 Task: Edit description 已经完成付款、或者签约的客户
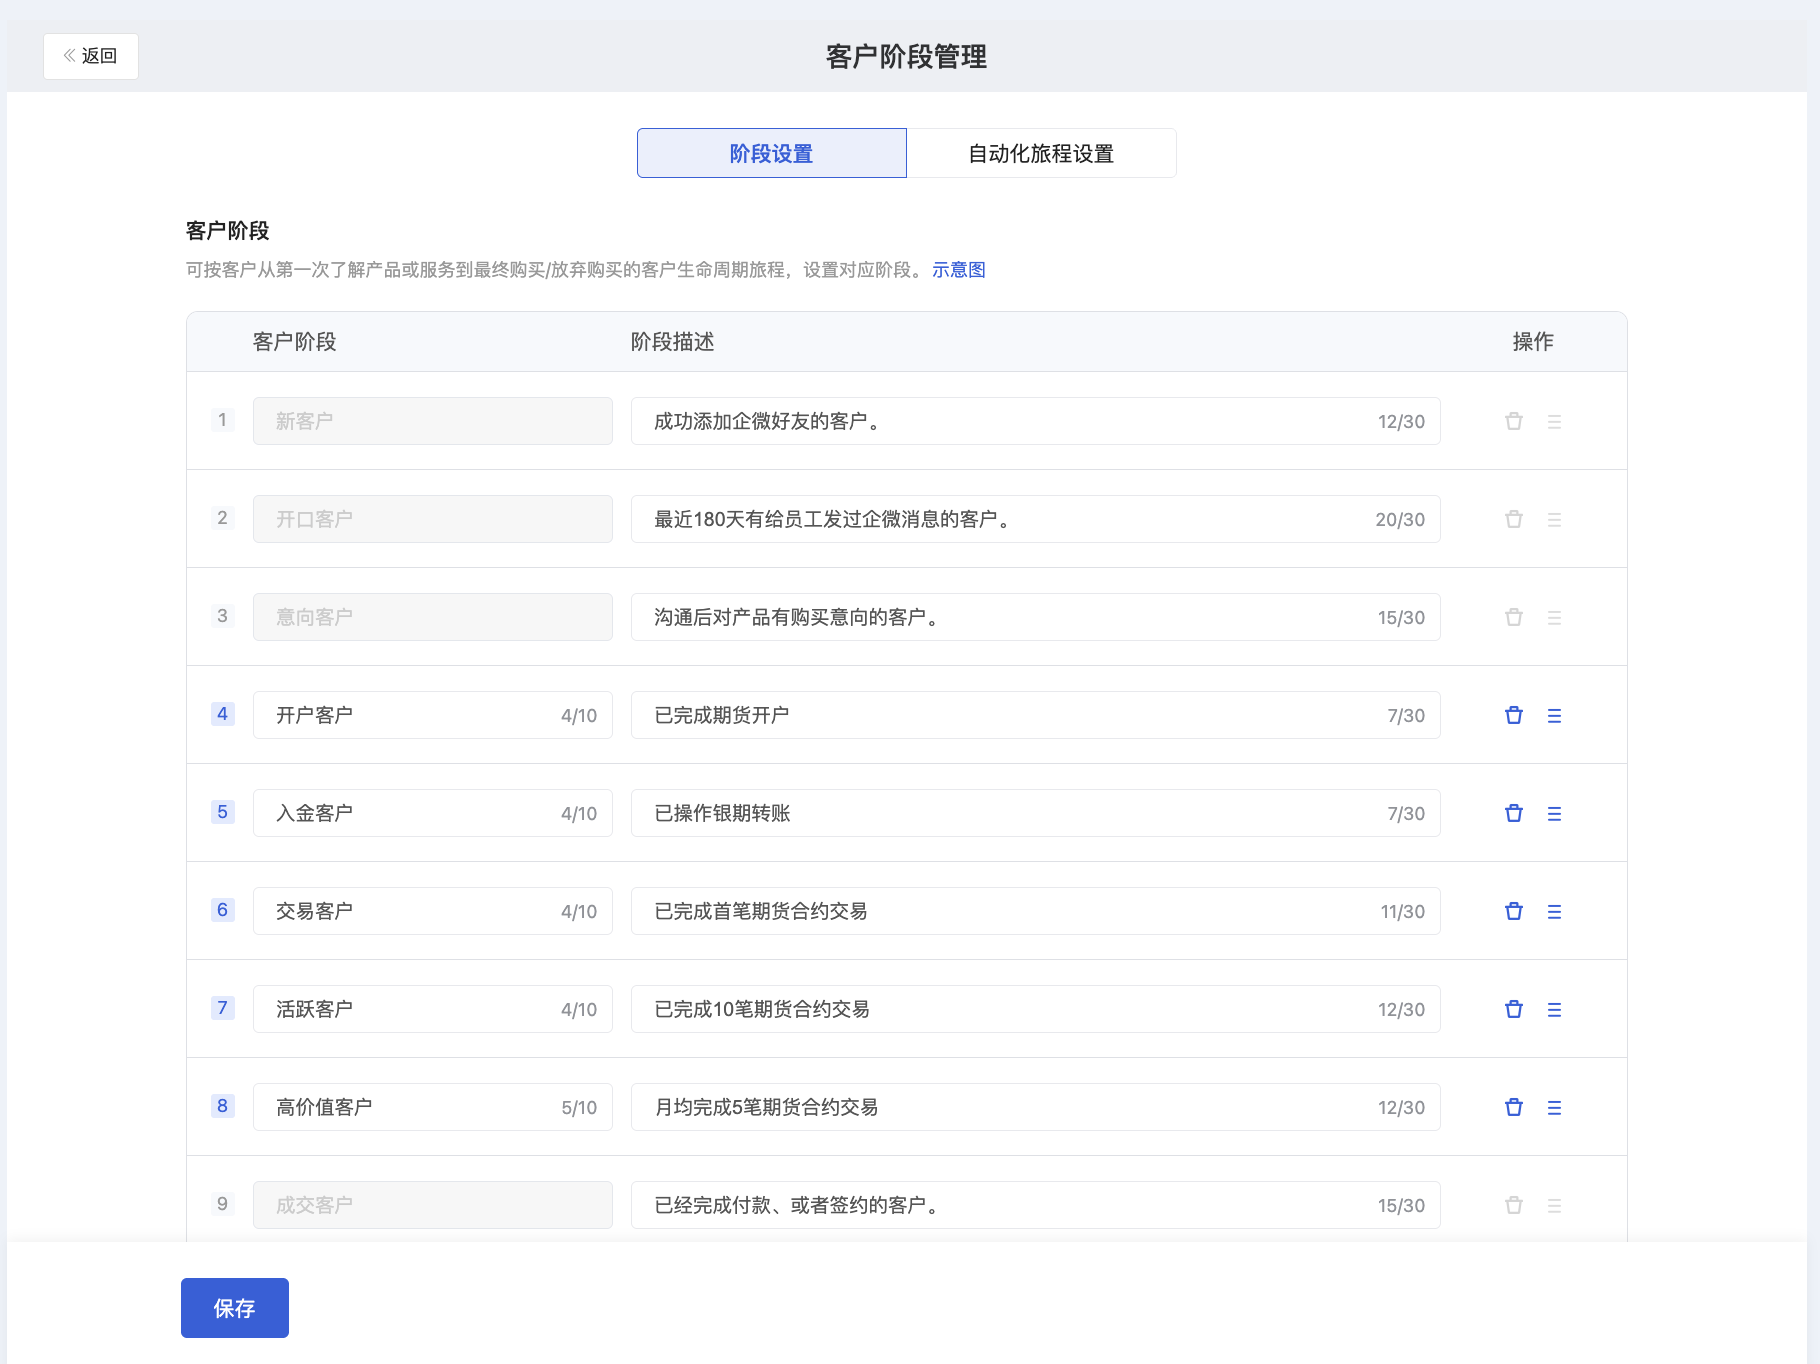1036,1205
